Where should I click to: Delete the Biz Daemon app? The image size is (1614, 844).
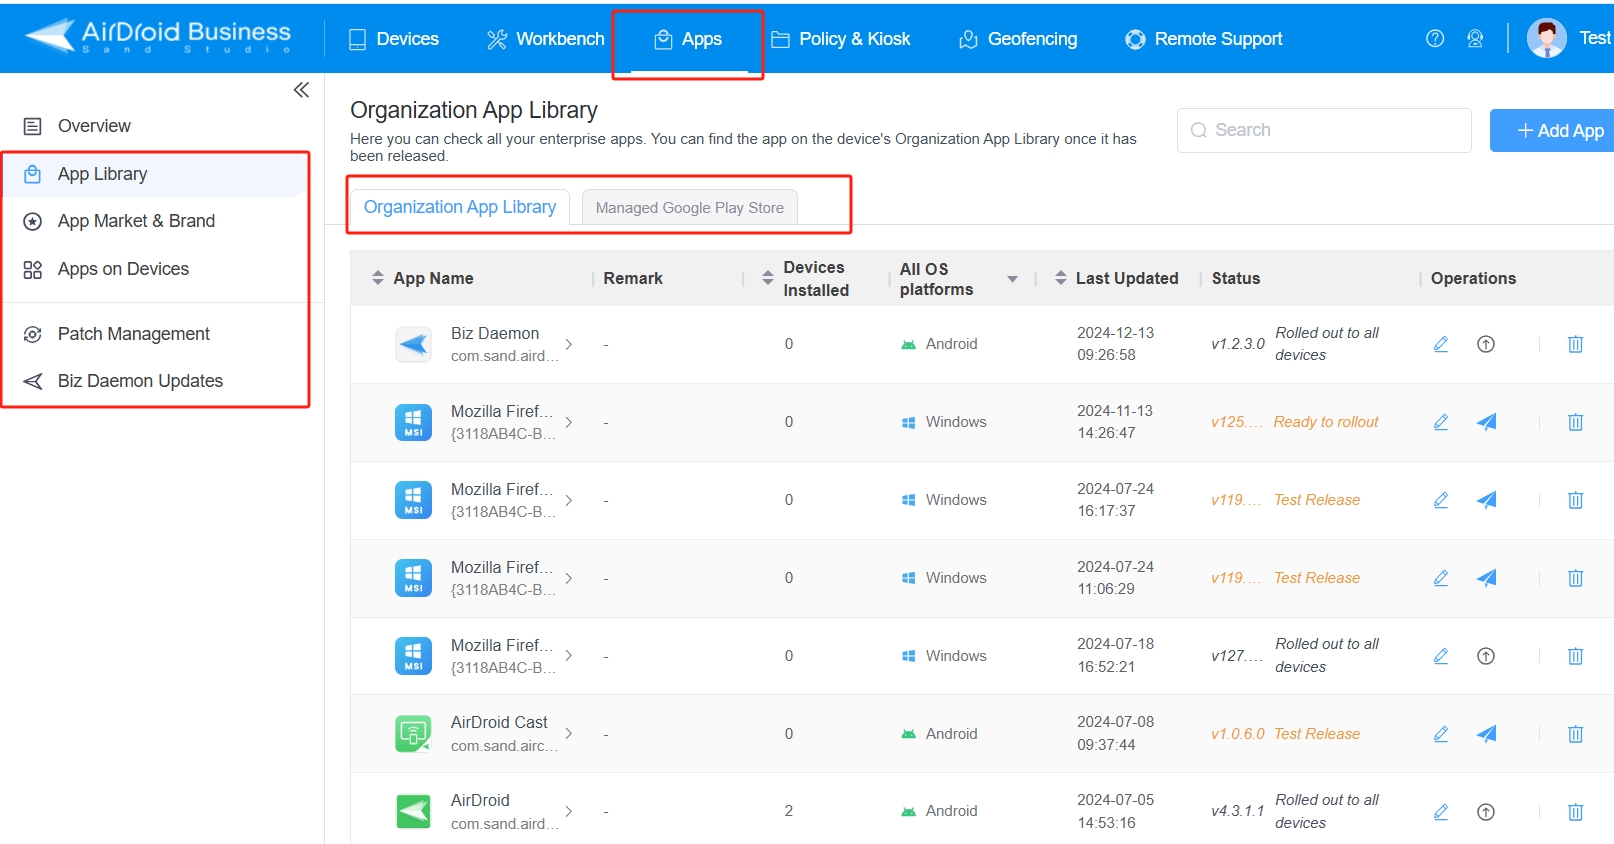(x=1575, y=344)
